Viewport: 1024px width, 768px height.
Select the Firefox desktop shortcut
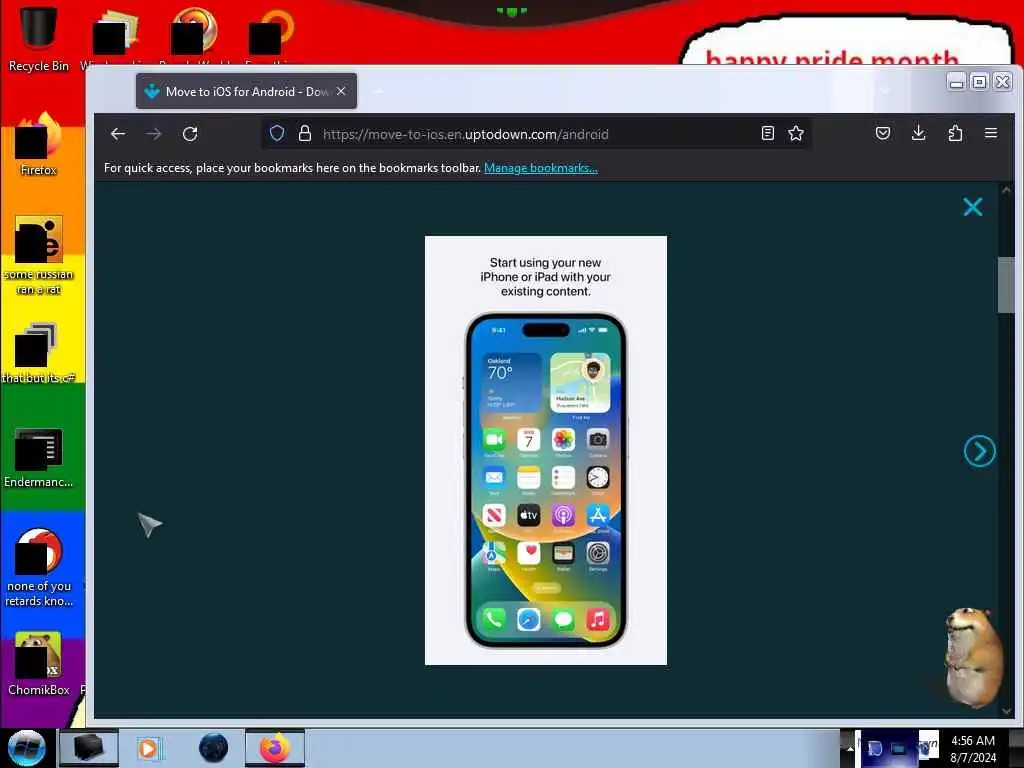39,144
